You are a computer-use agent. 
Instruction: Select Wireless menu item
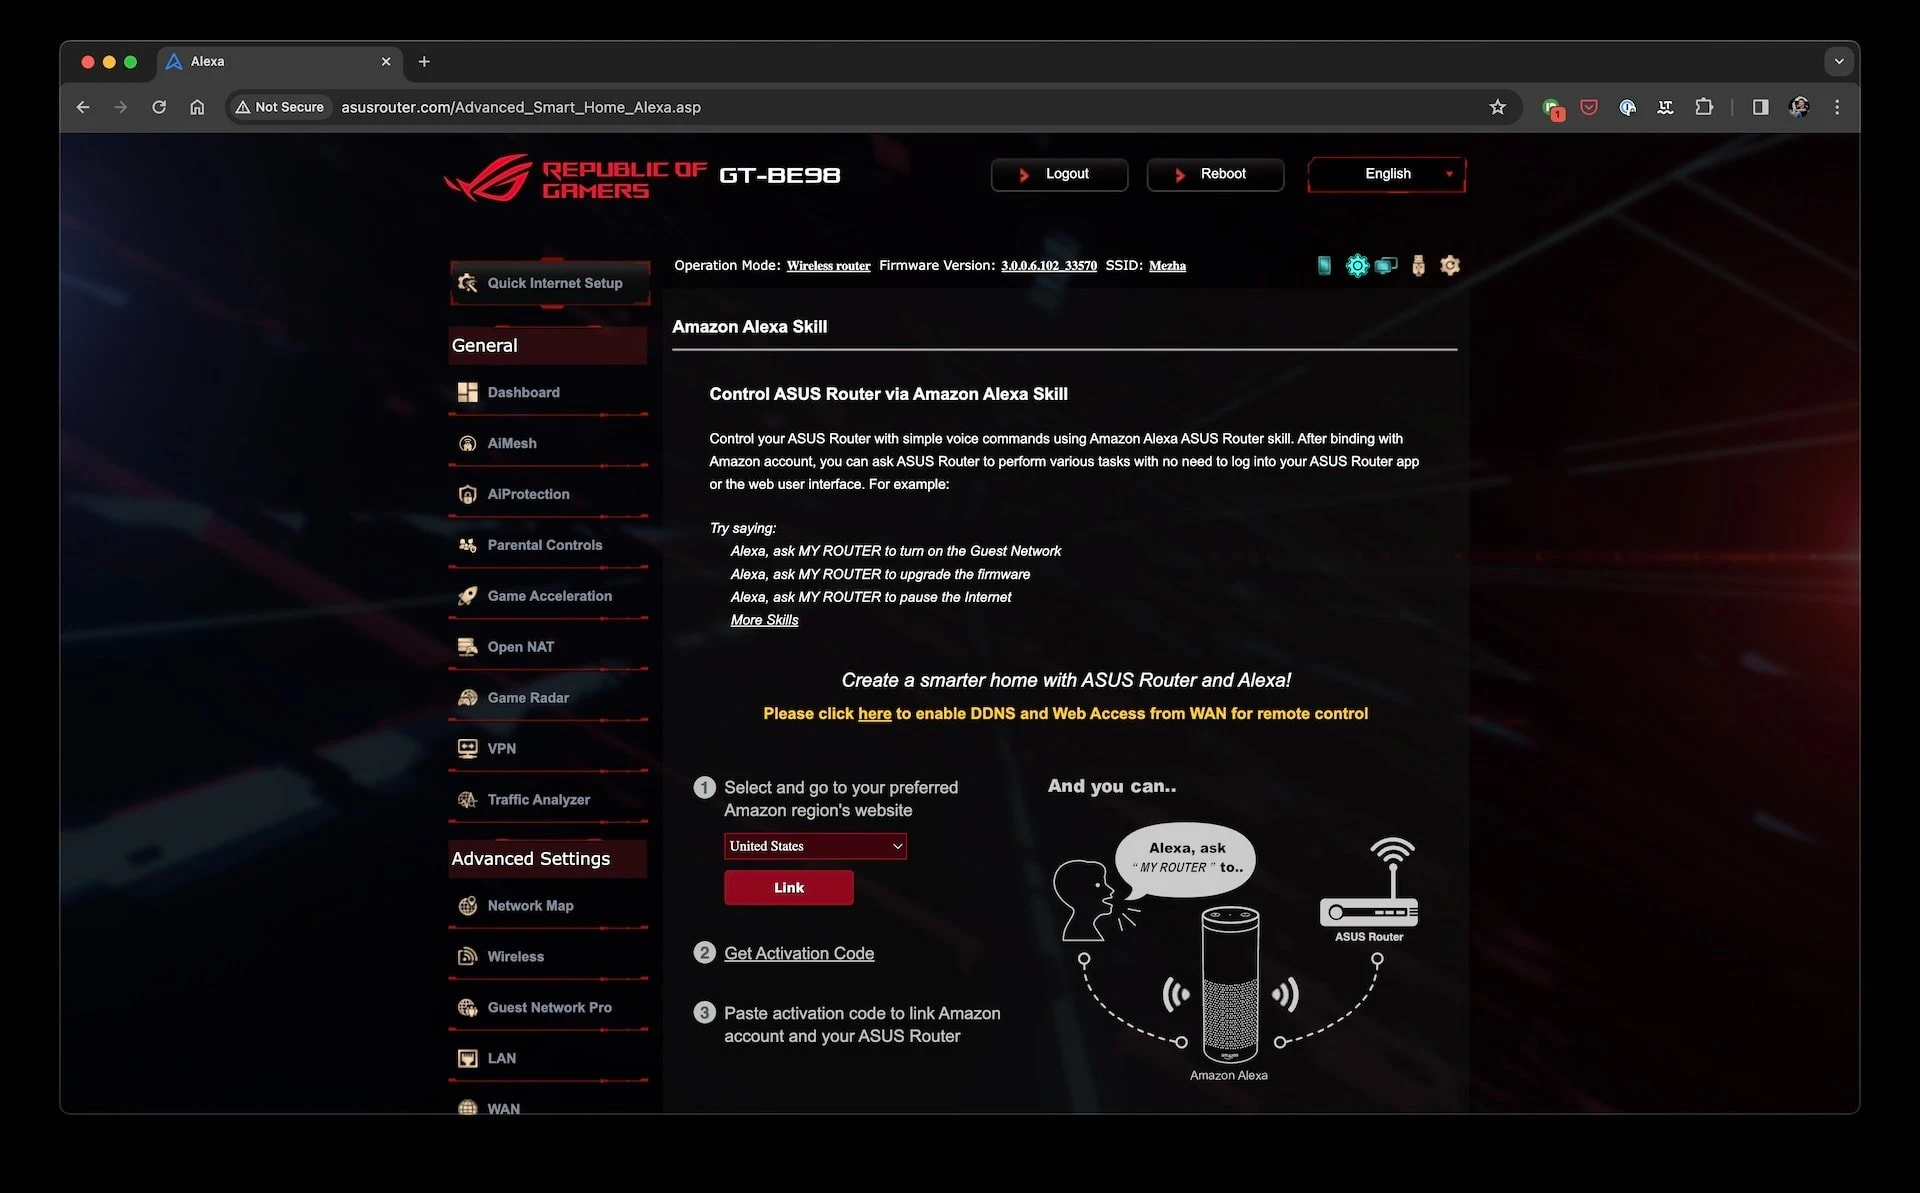click(x=548, y=957)
